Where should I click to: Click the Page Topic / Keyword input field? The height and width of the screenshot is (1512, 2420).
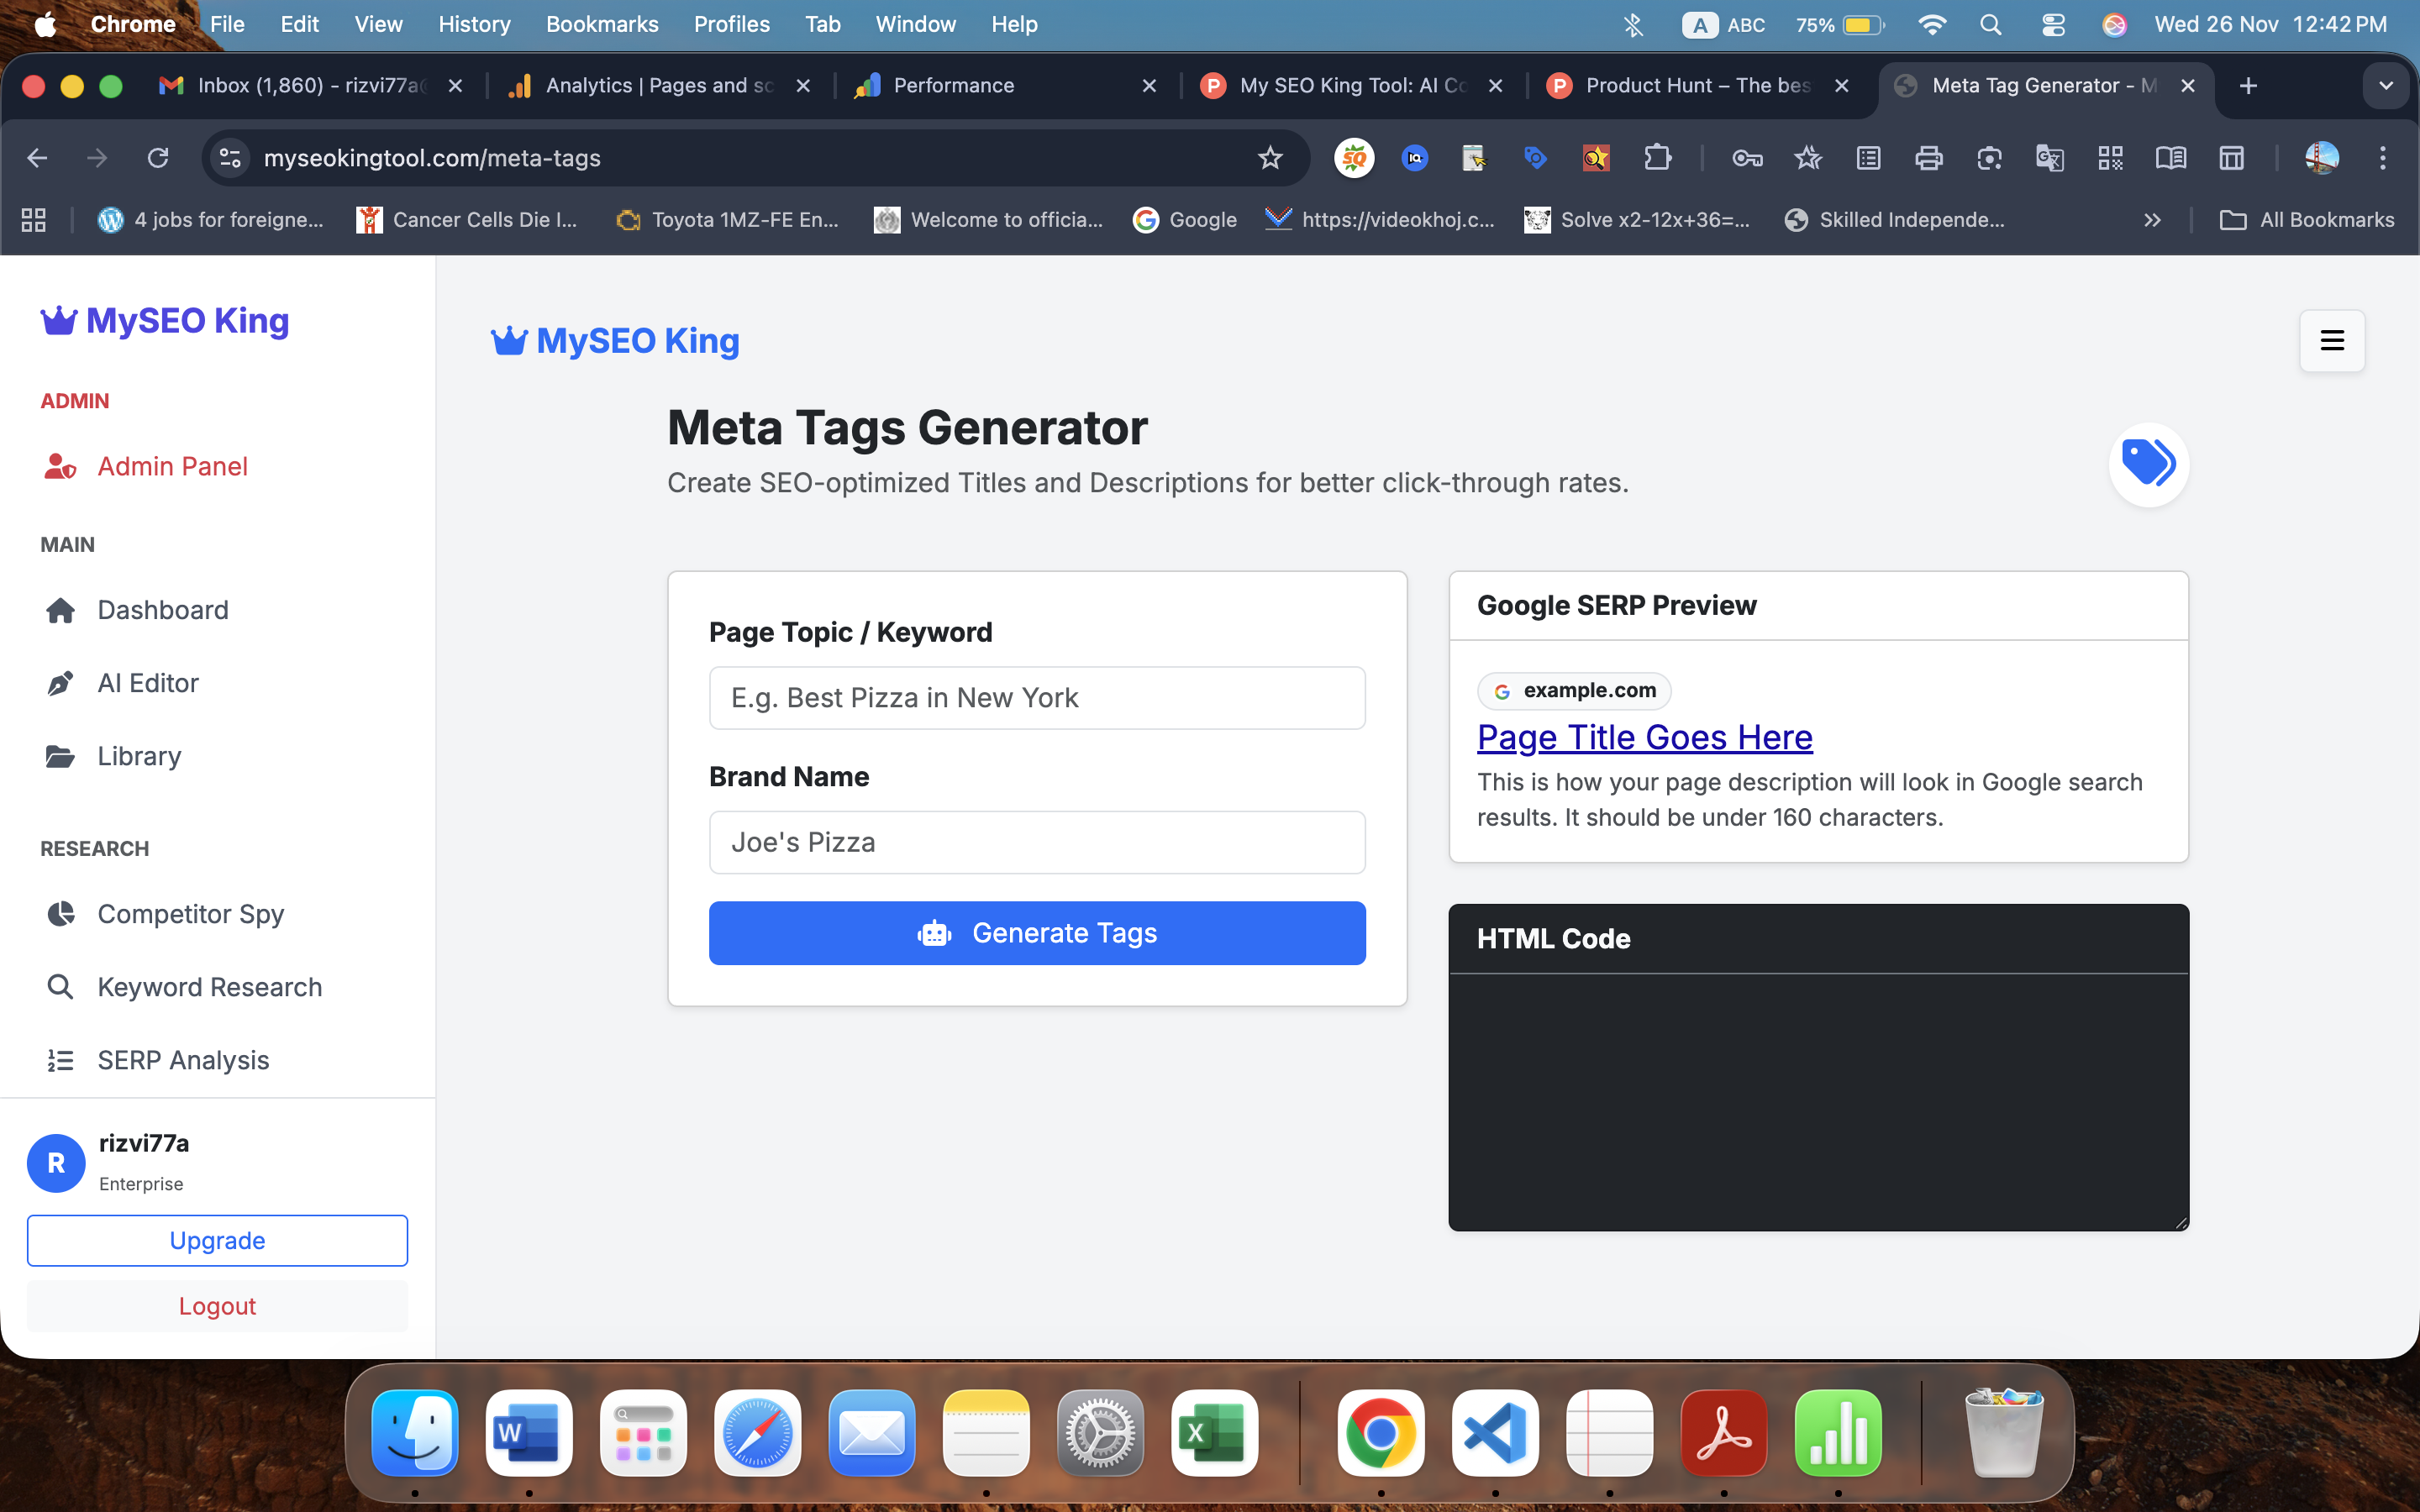point(1037,698)
